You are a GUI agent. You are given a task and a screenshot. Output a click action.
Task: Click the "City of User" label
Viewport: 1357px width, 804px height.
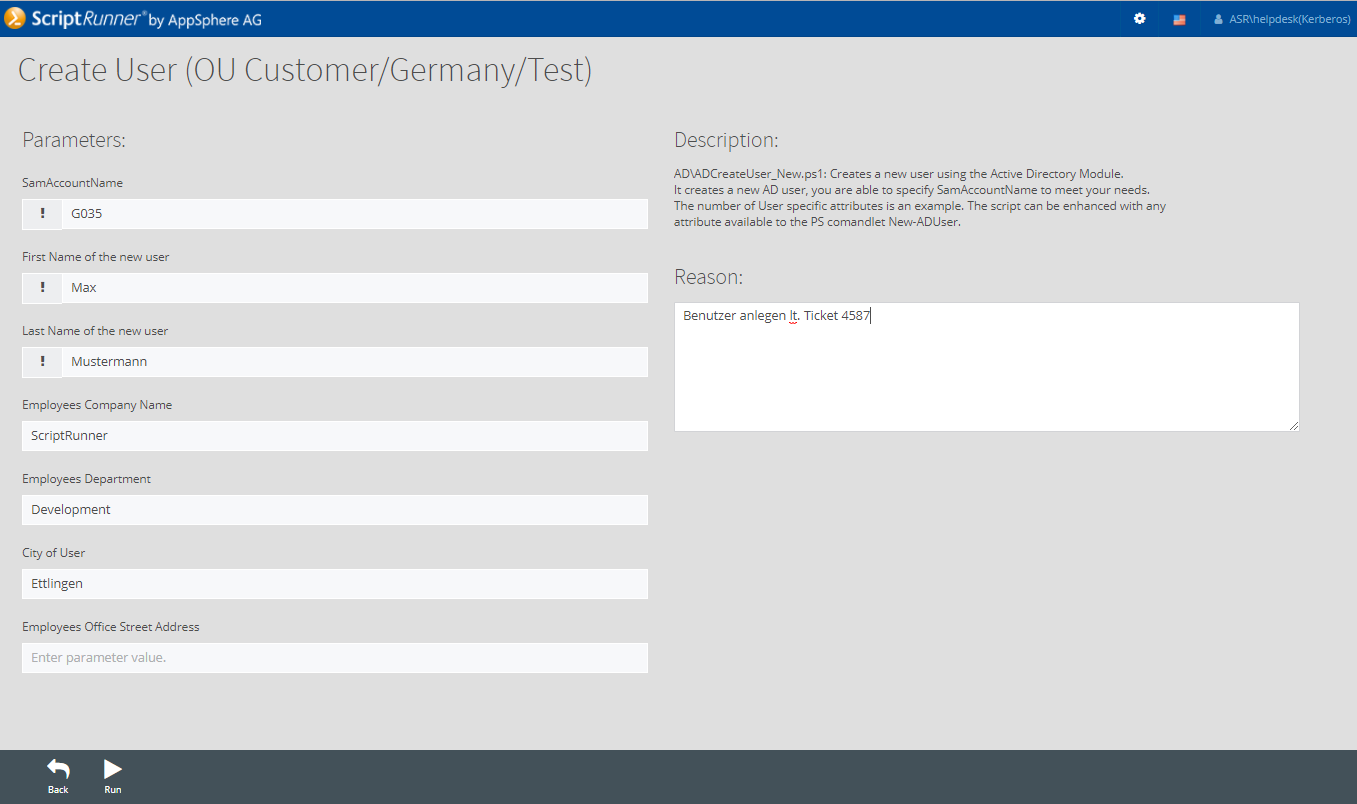(x=54, y=553)
